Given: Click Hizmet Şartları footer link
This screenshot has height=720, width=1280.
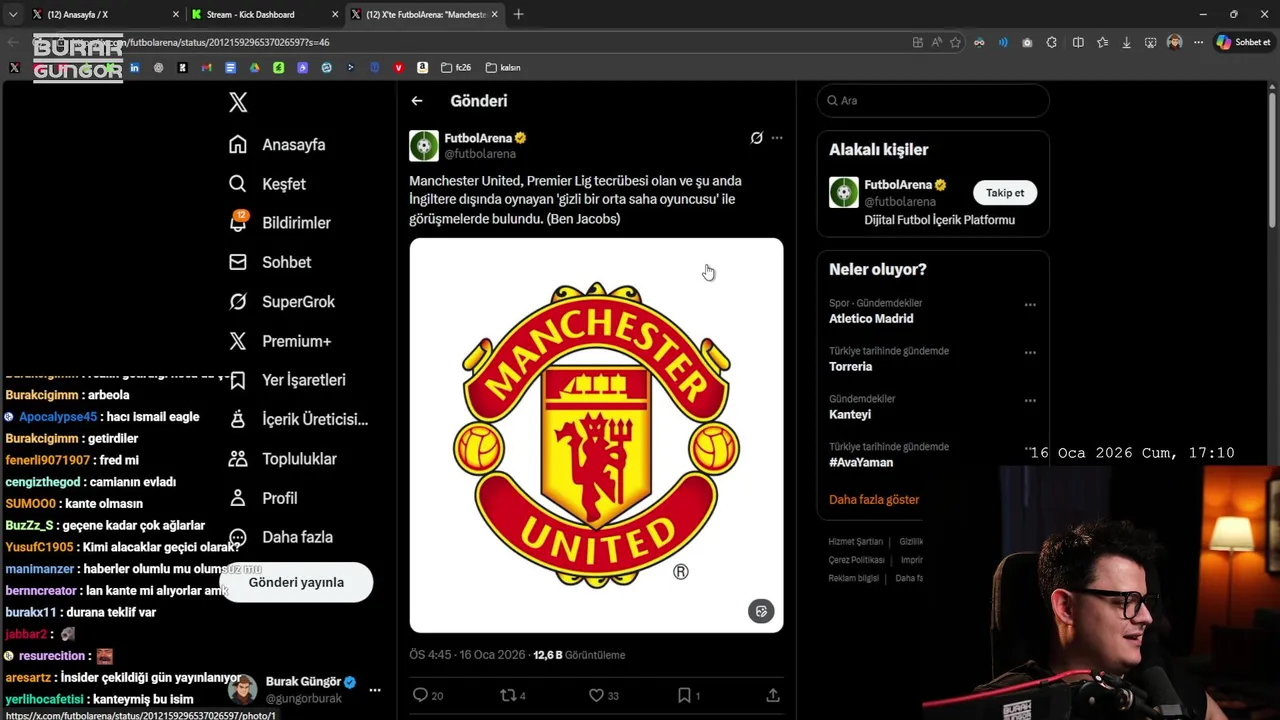Looking at the screenshot, I should coord(856,542).
